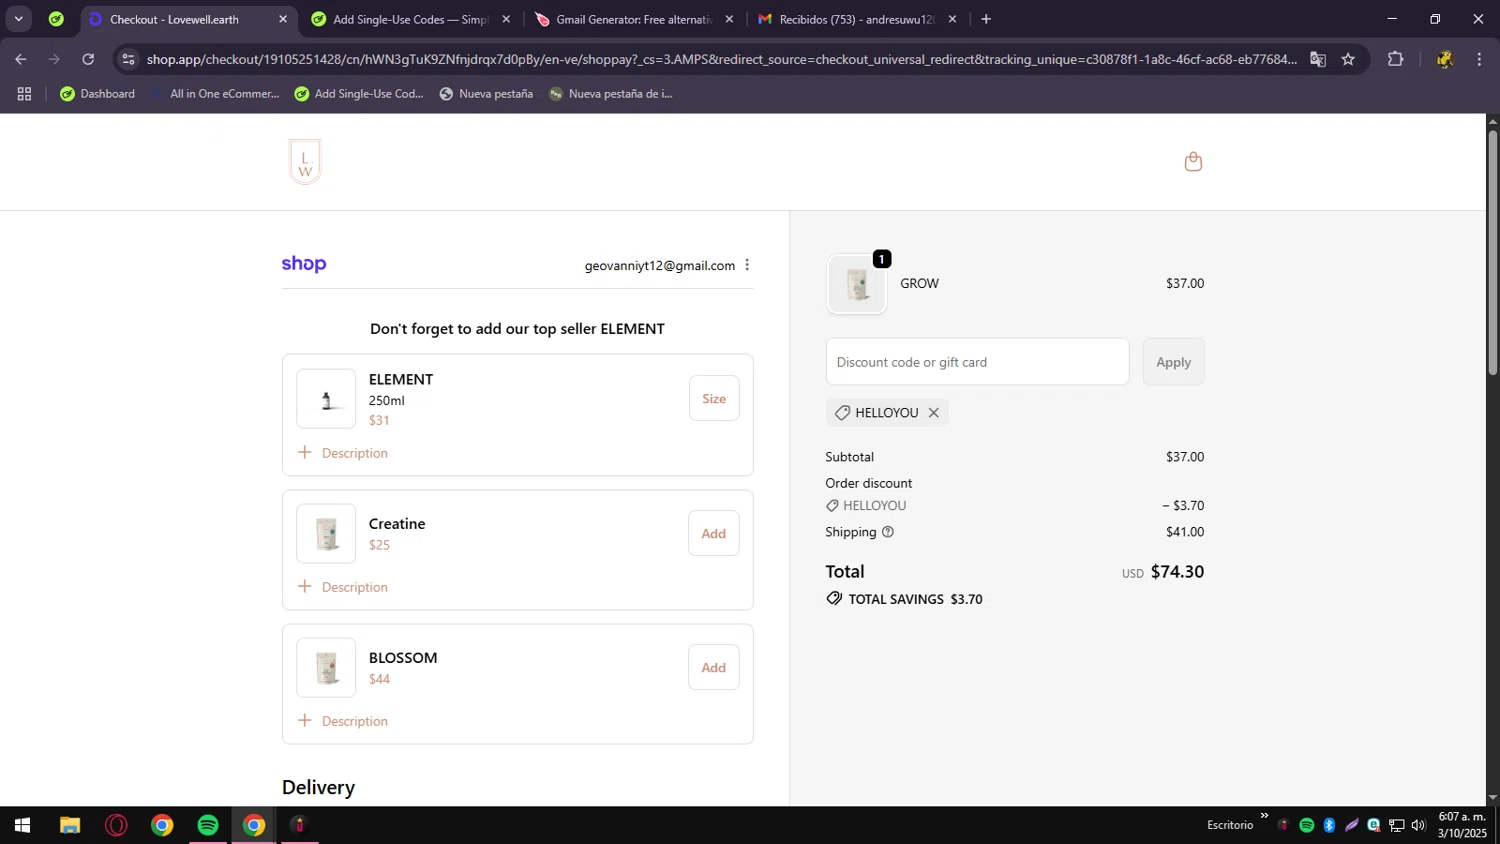This screenshot has width=1500, height=844.
Task: Click the Lovewell LW store logo
Action: click(305, 162)
